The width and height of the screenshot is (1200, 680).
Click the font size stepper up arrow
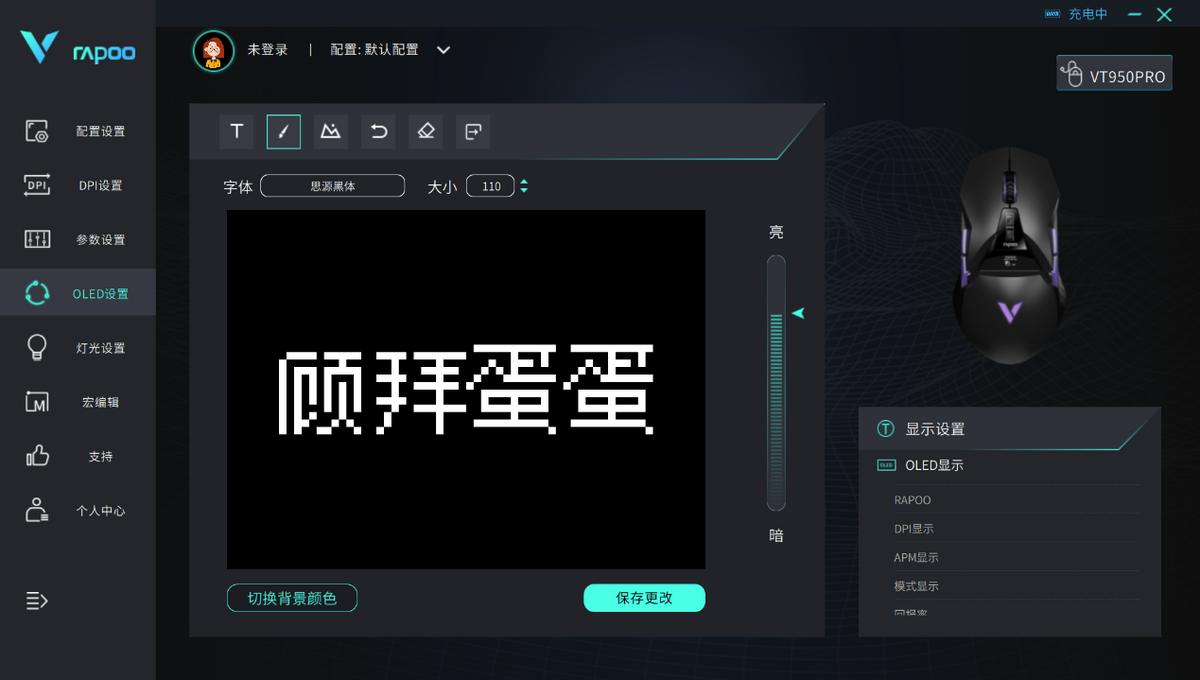coord(524,180)
